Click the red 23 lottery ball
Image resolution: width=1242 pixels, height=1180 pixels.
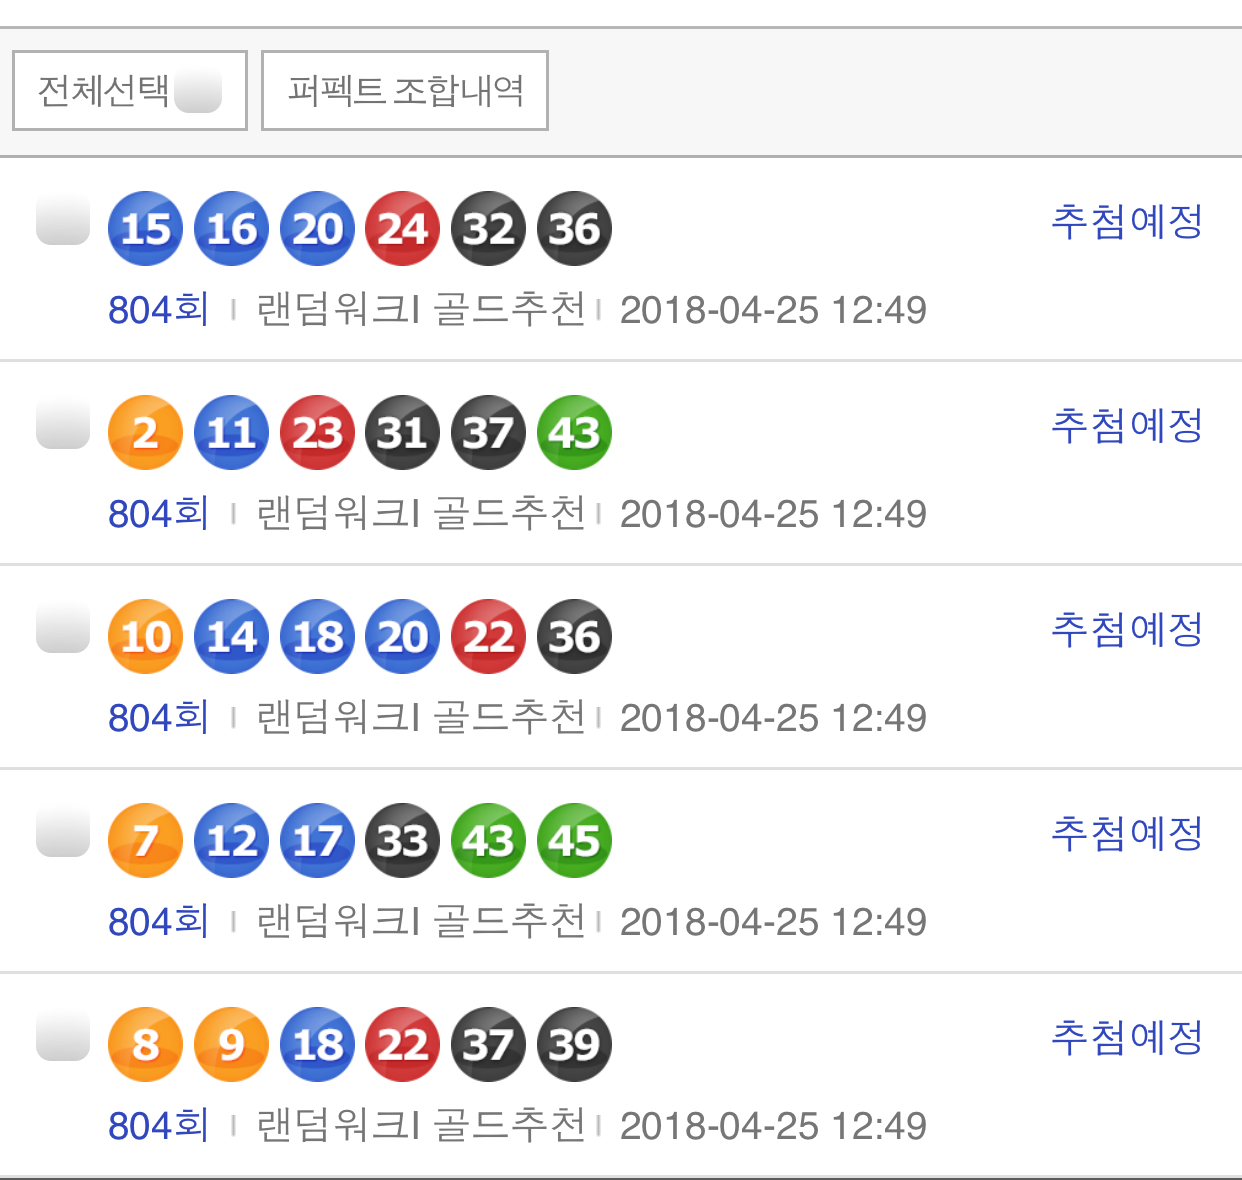tap(317, 433)
